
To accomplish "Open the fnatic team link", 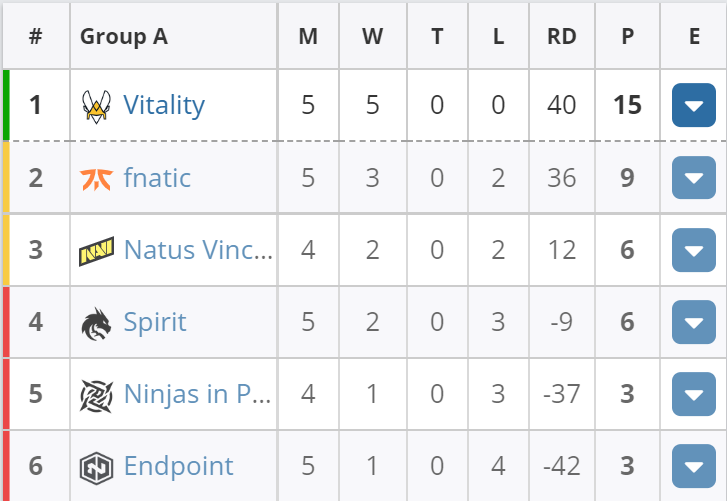I will tap(157, 179).
